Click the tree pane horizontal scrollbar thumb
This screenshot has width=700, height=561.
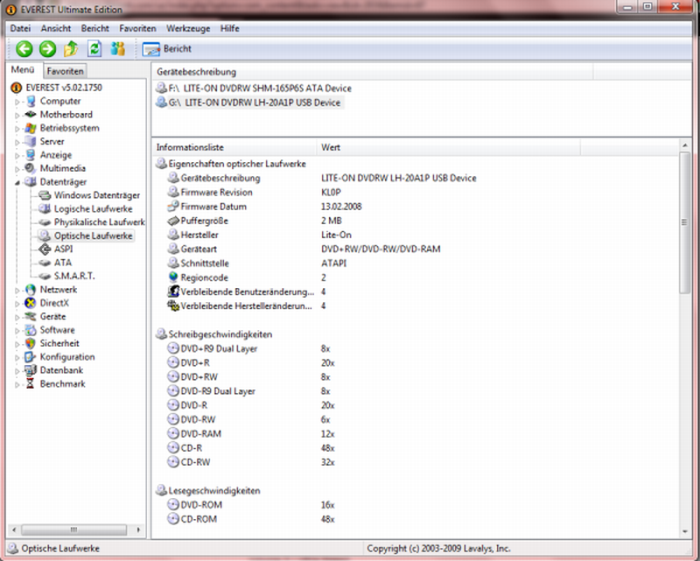click(74, 530)
